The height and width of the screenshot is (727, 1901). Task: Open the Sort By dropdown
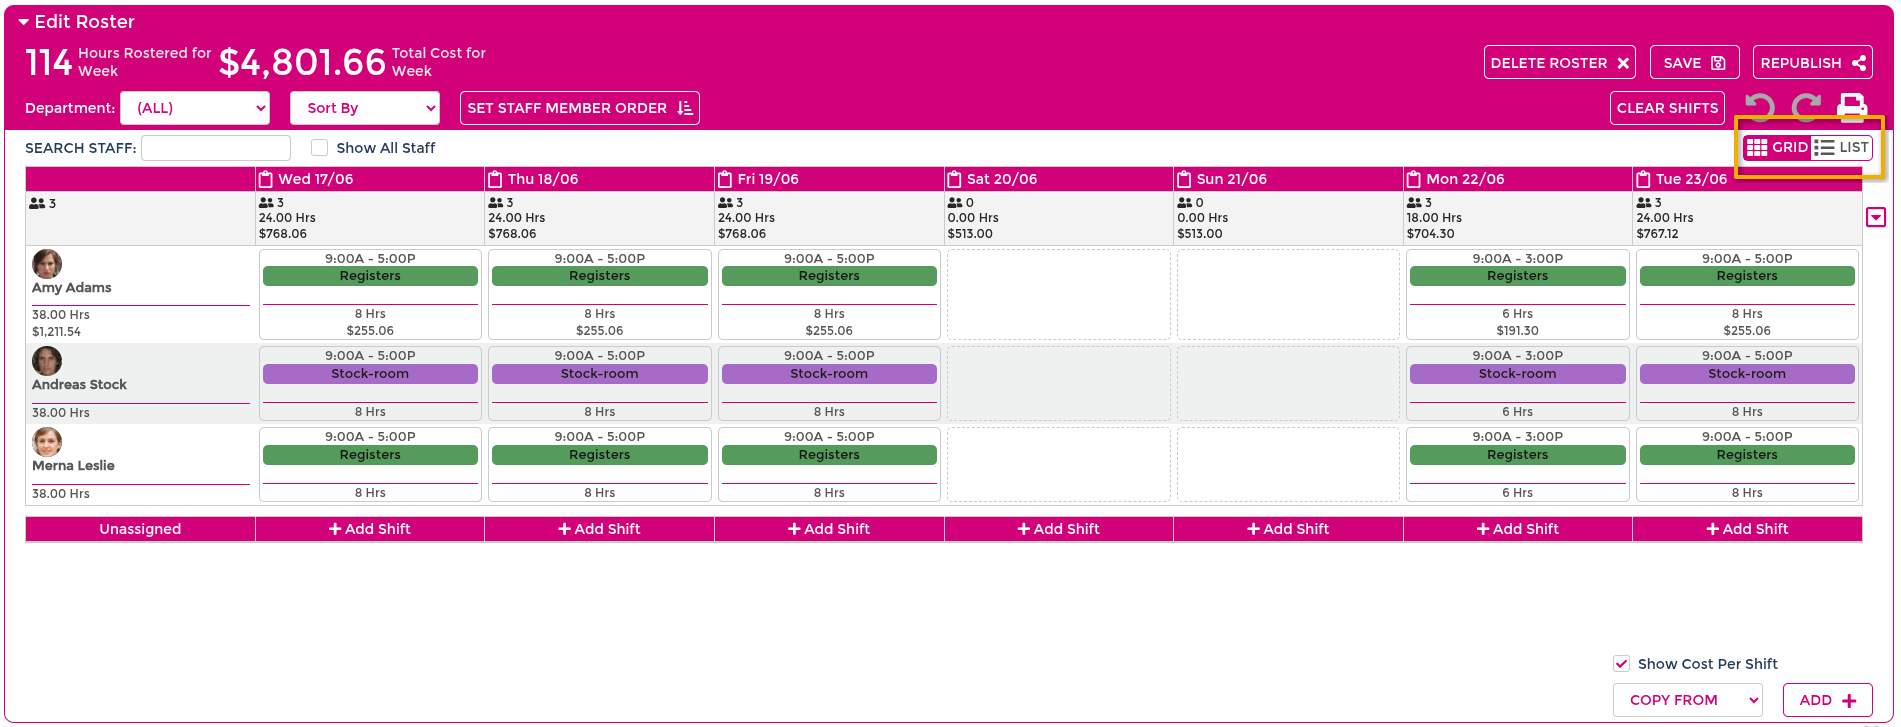click(365, 108)
